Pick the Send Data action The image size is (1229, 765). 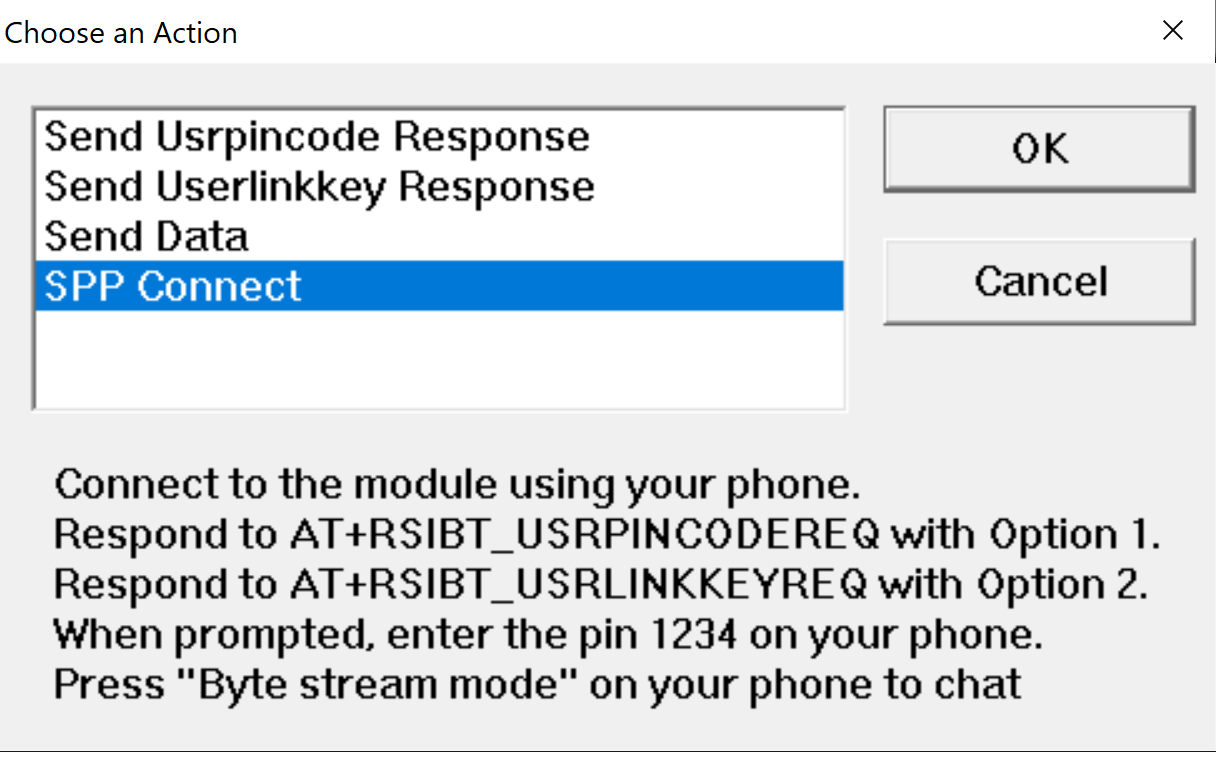click(146, 237)
